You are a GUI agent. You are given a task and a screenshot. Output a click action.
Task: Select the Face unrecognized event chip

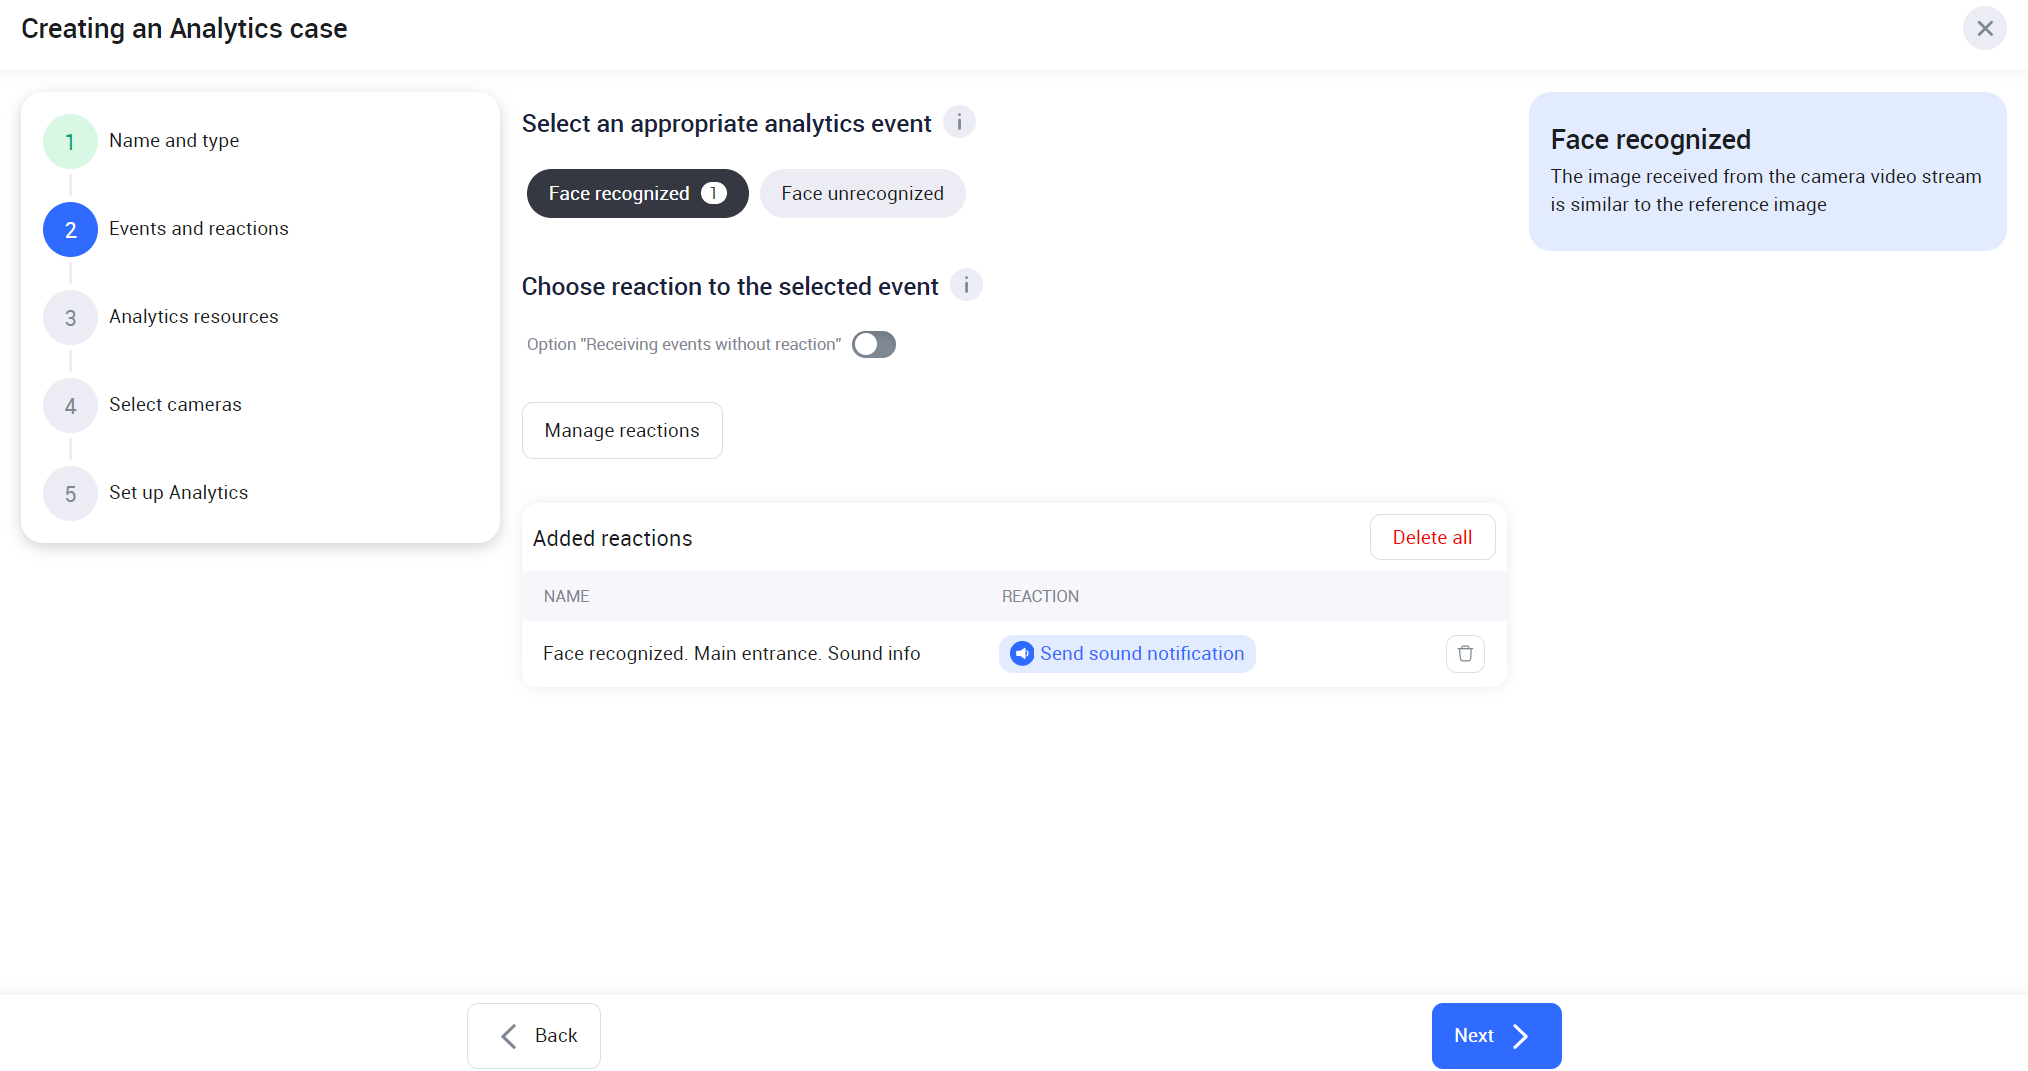point(862,194)
